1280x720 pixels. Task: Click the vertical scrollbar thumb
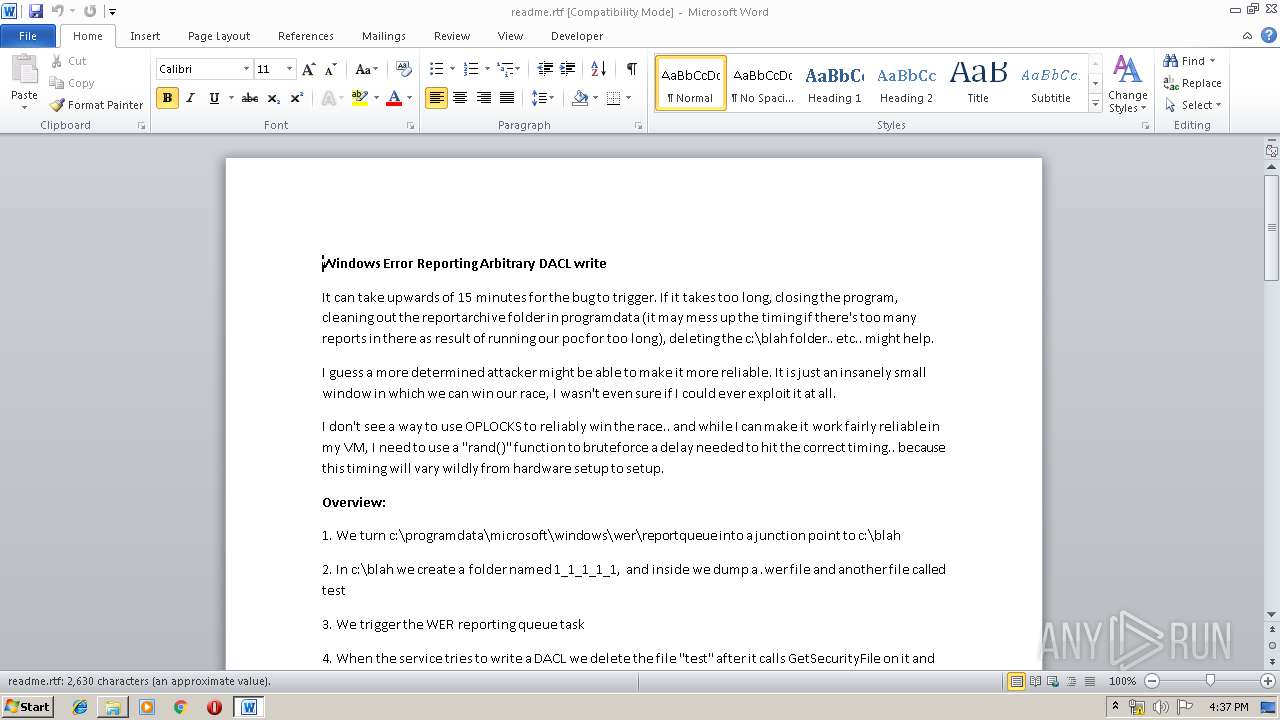1271,227
